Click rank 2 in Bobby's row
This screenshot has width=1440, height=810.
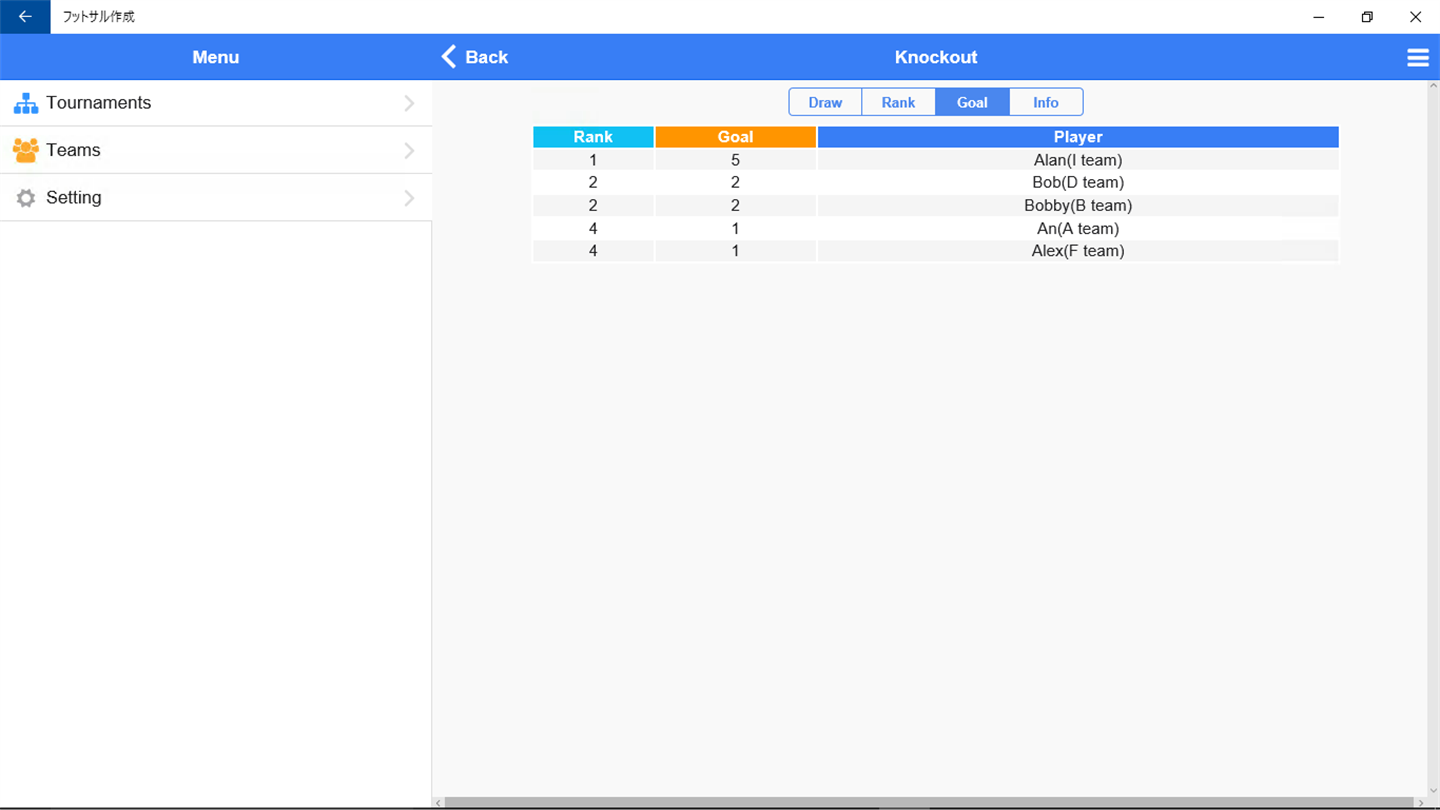(593, 205)
